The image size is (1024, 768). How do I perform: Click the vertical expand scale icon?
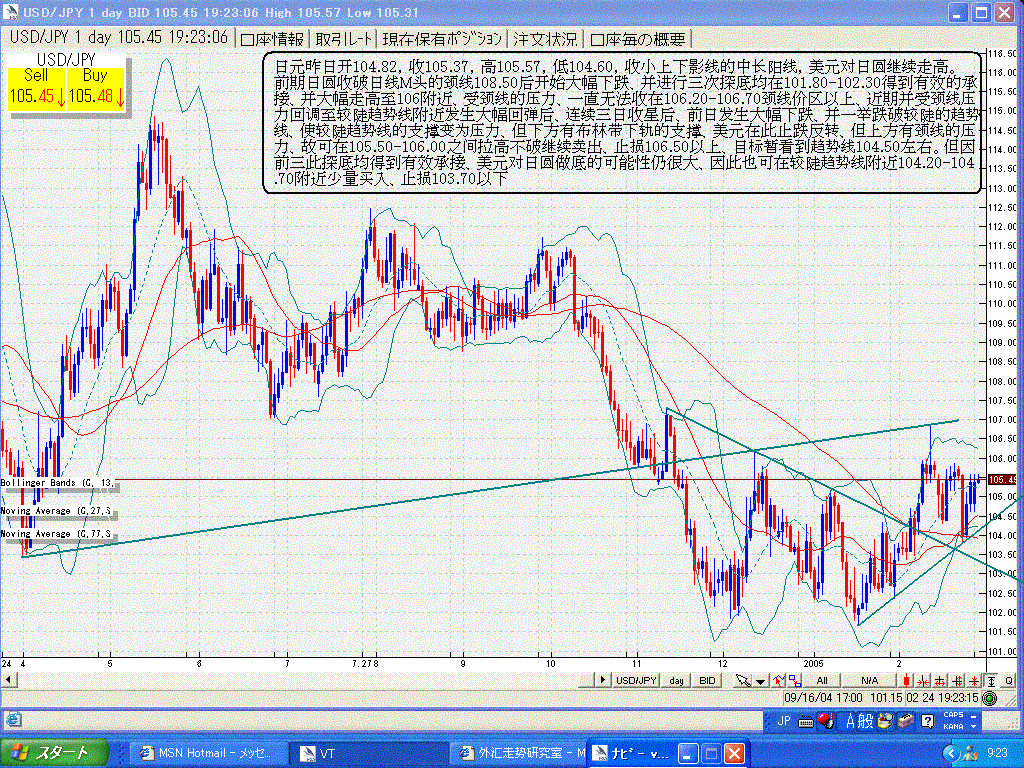[957, 680]
